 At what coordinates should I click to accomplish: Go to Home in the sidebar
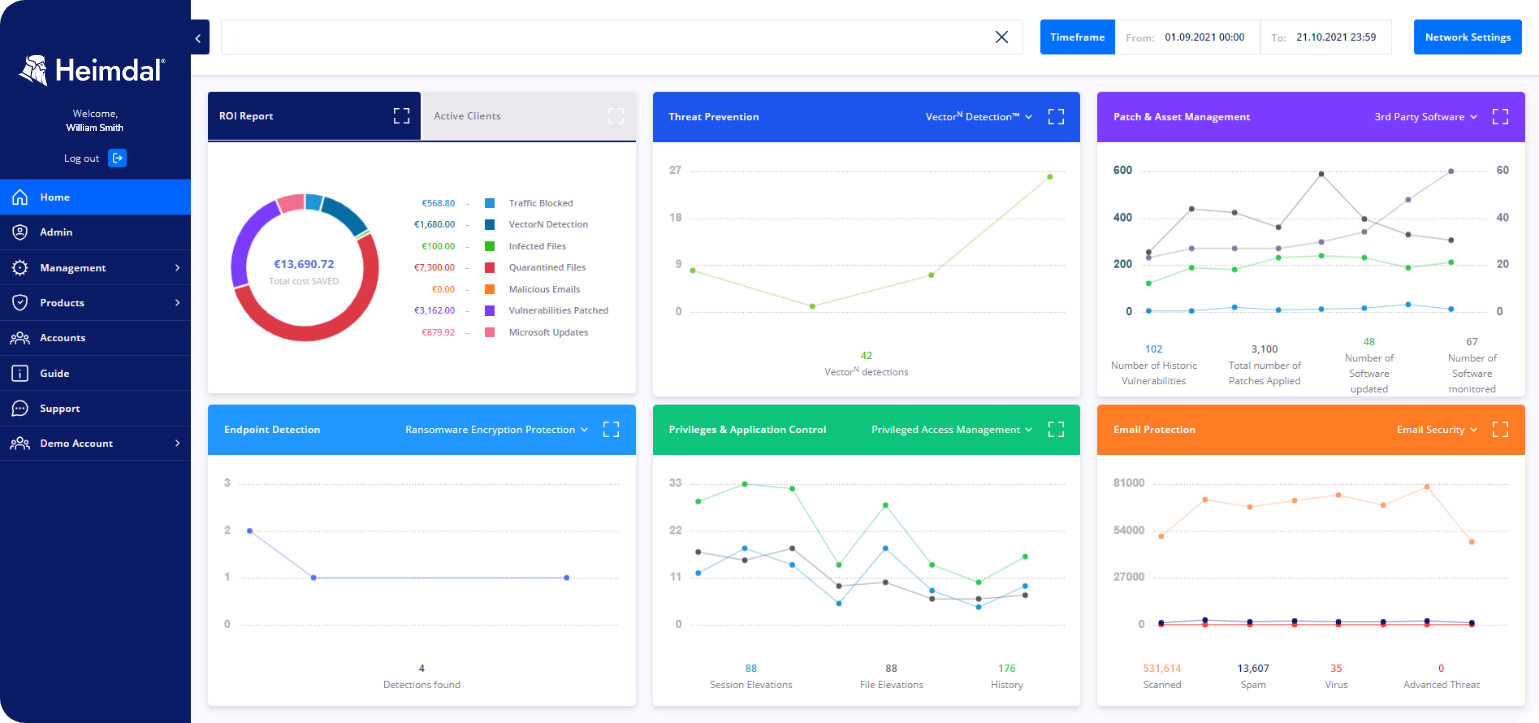(x=95, y=197)
